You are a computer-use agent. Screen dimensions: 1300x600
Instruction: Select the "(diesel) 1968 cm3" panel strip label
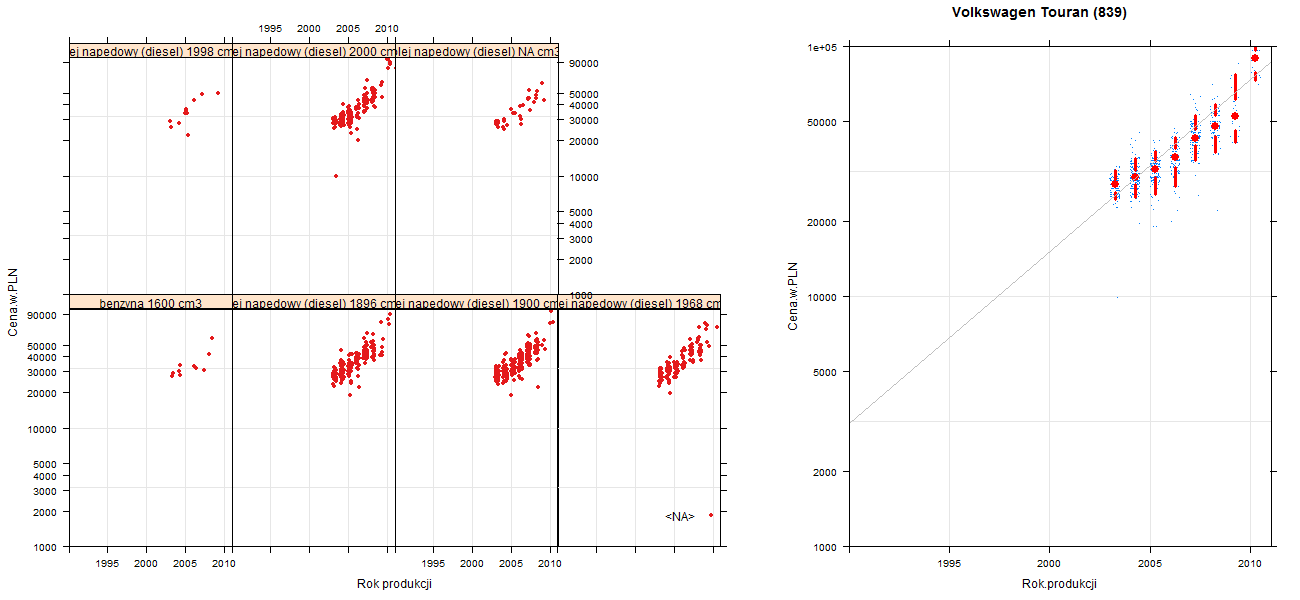pyautogui.click(x=639, y=303)
